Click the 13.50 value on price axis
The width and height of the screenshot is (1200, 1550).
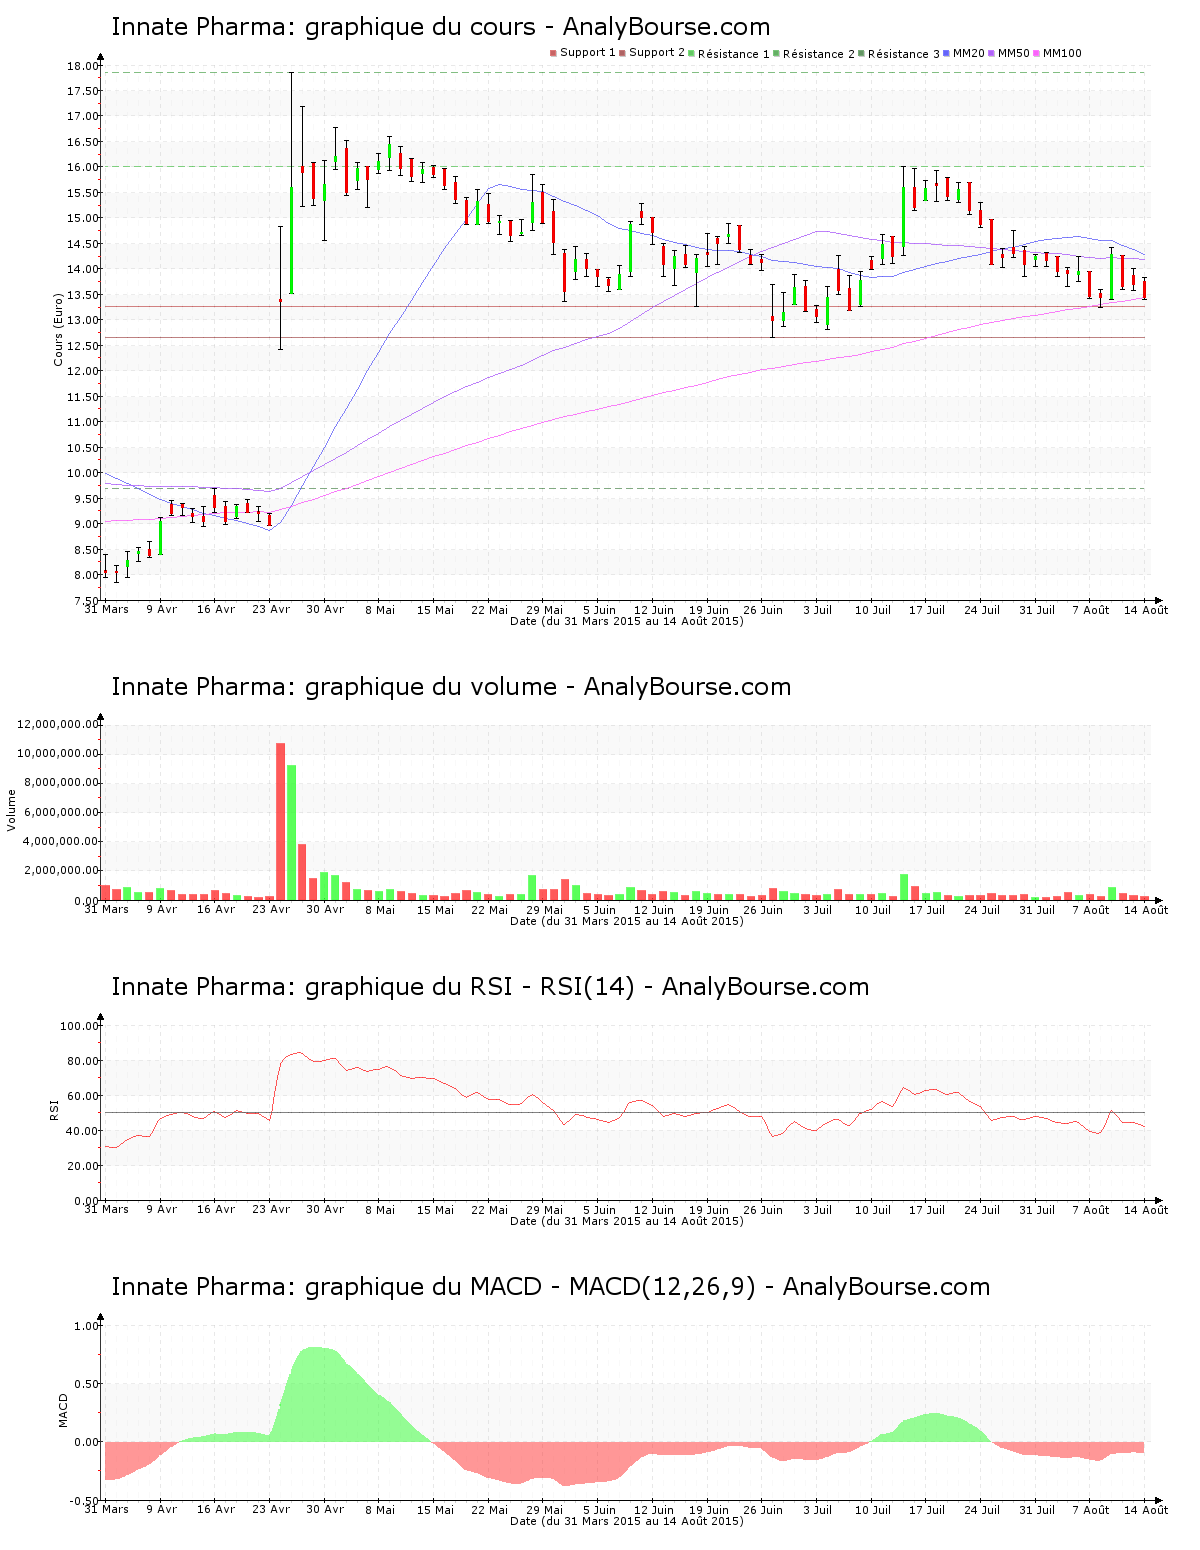83,295
